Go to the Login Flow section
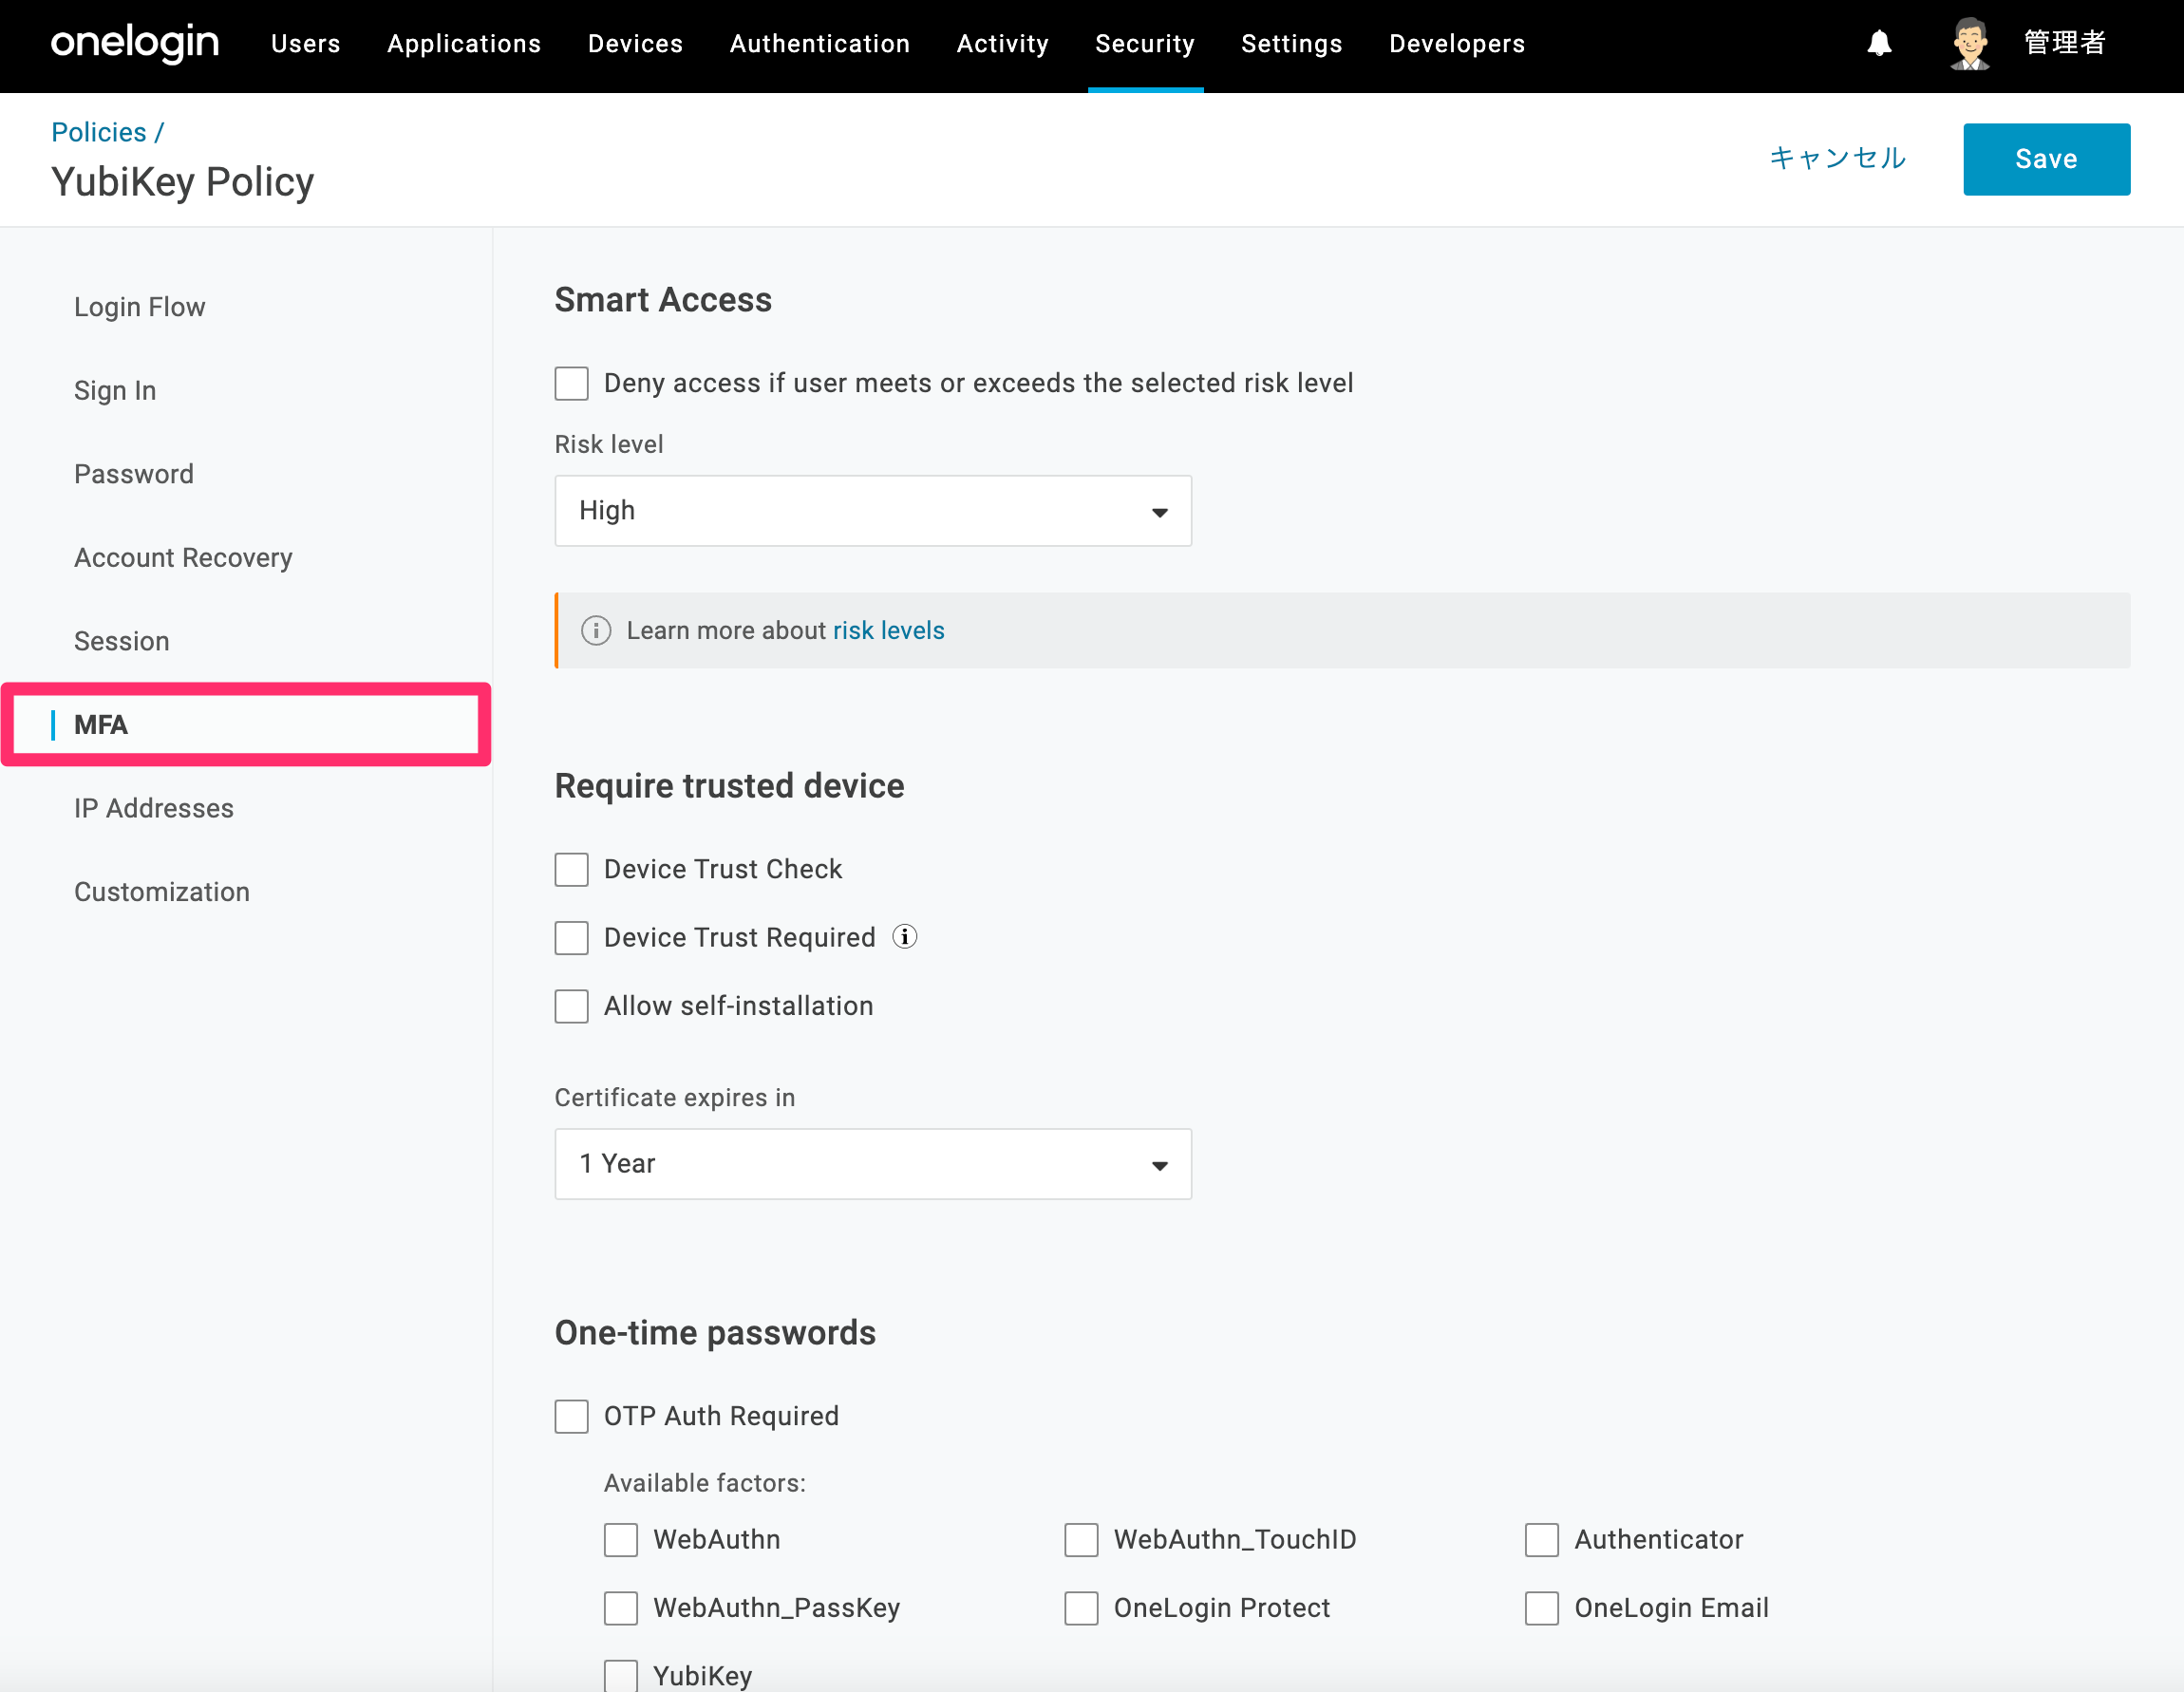2184x1692 pixels. [140, 307]
